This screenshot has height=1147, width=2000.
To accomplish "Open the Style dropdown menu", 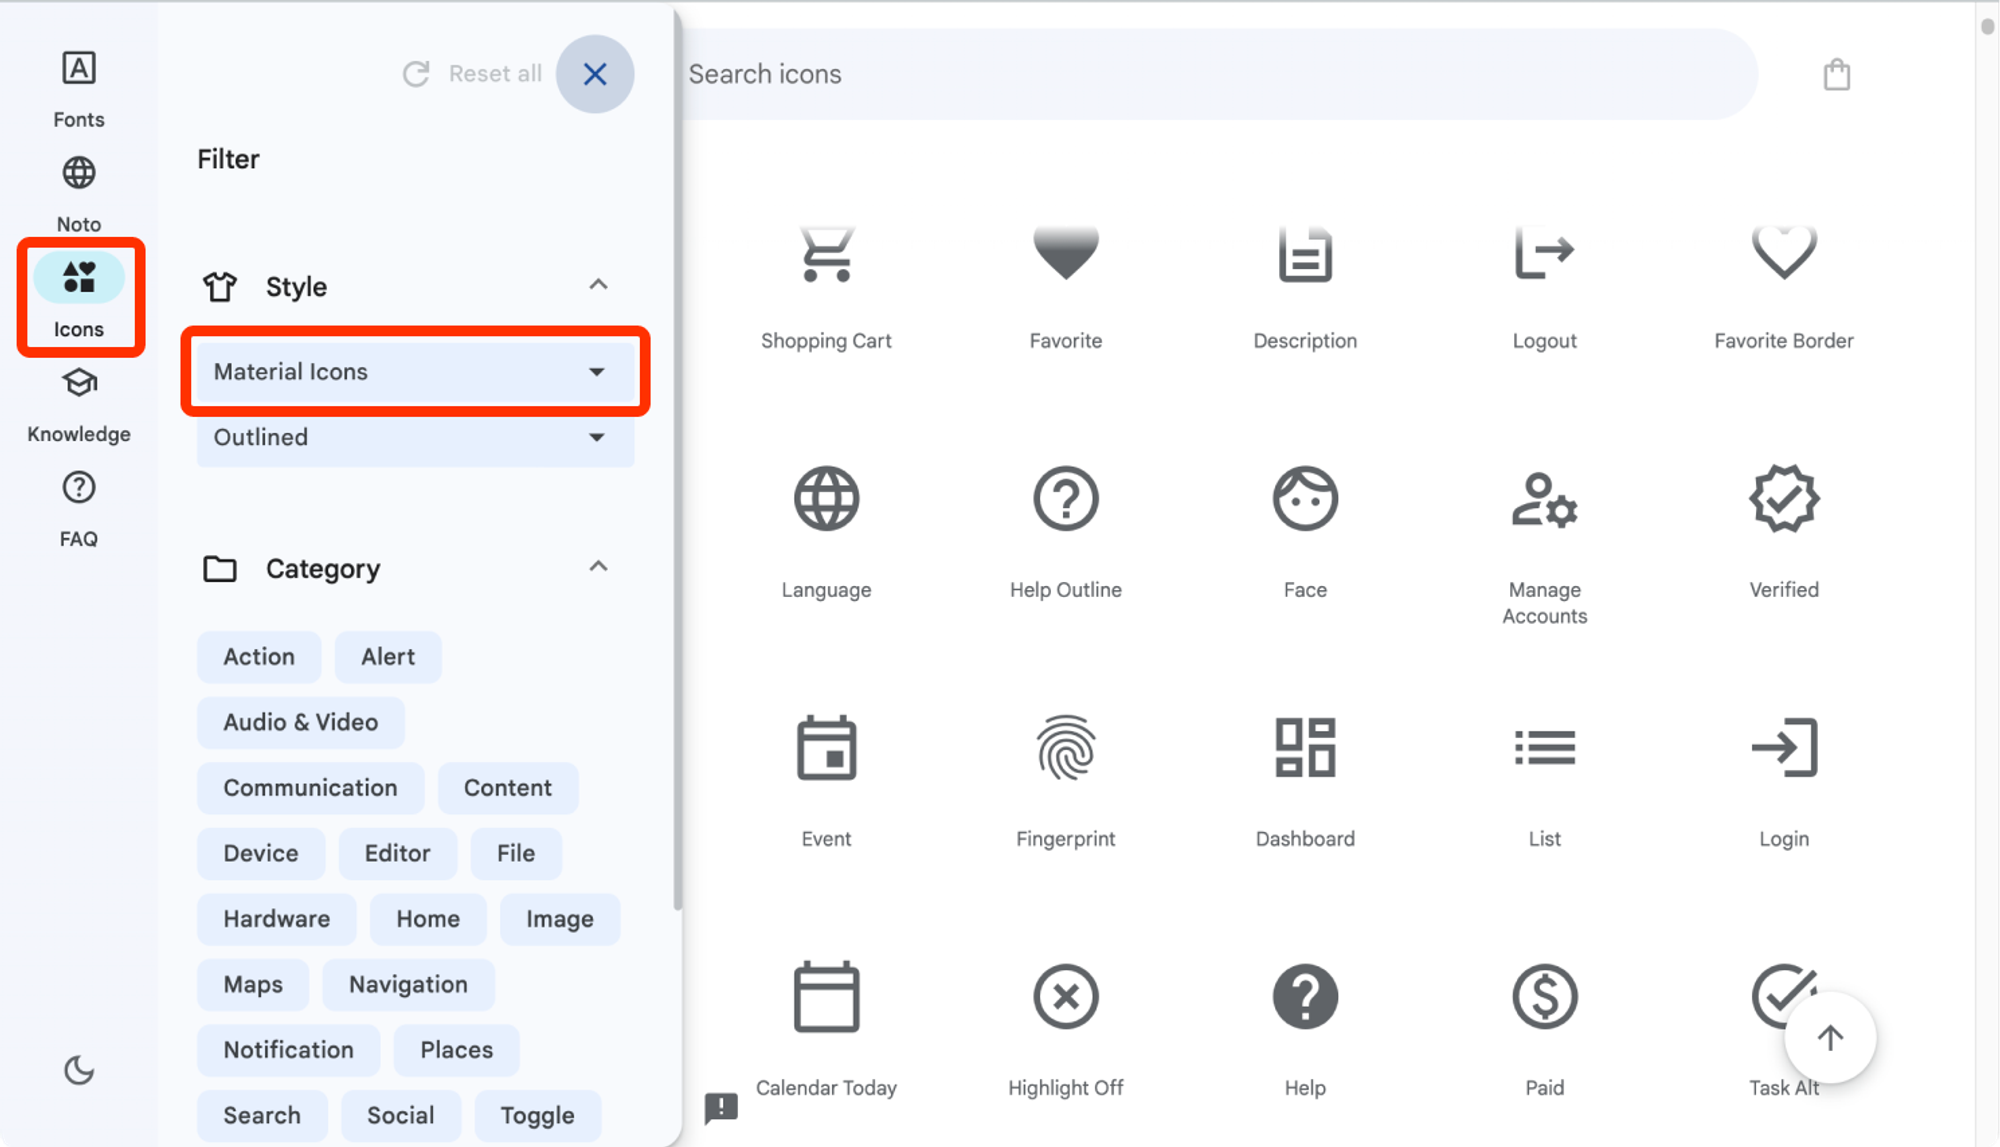I will [x=412, y=371].
